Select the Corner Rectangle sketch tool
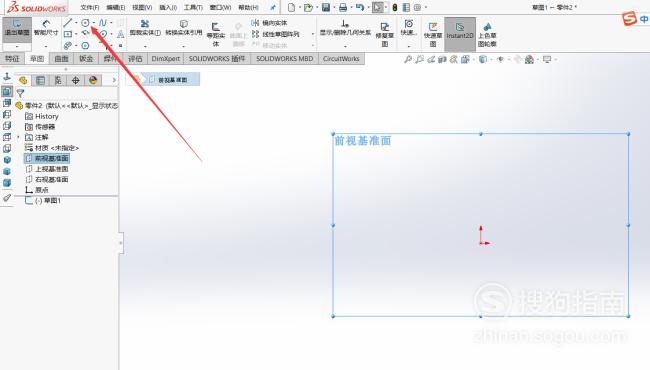 pos(68,34)
